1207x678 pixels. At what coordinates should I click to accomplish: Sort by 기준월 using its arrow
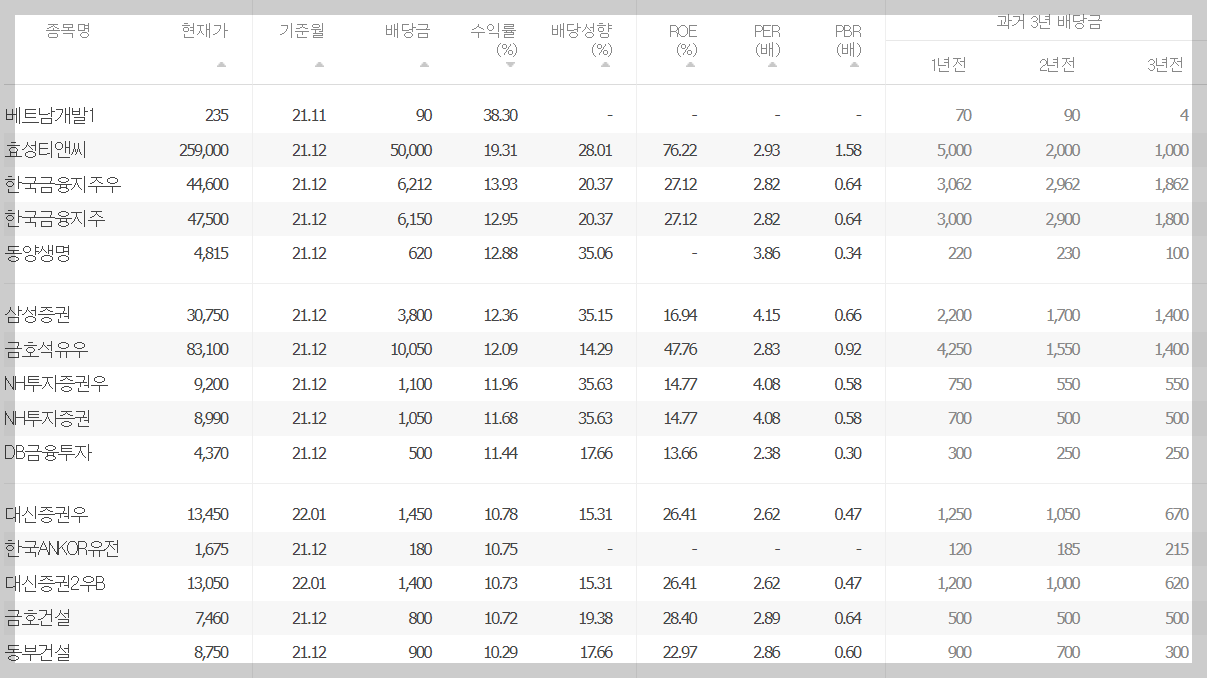(x=319, y=64)
